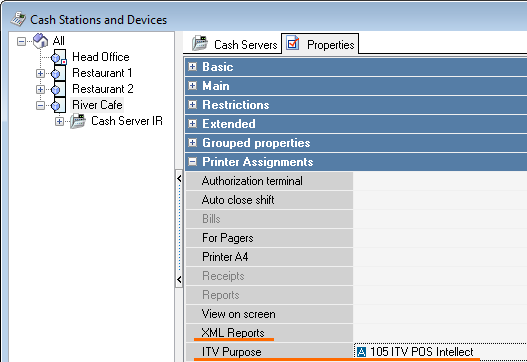Select the Receipts property row
527x362 pixels.
click(x=269, y=276)
